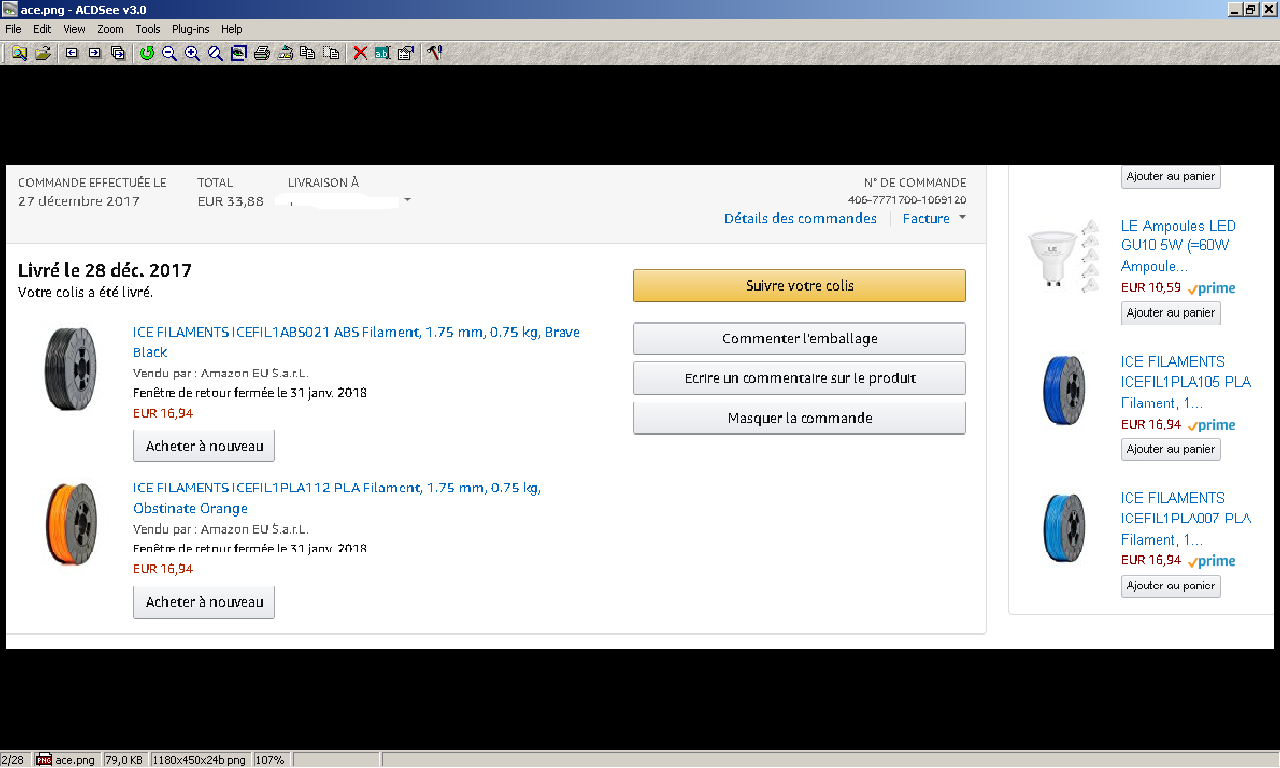
Task: Click Acheter à nouveau for ABS Brave Black
Action: pos(204,446)
